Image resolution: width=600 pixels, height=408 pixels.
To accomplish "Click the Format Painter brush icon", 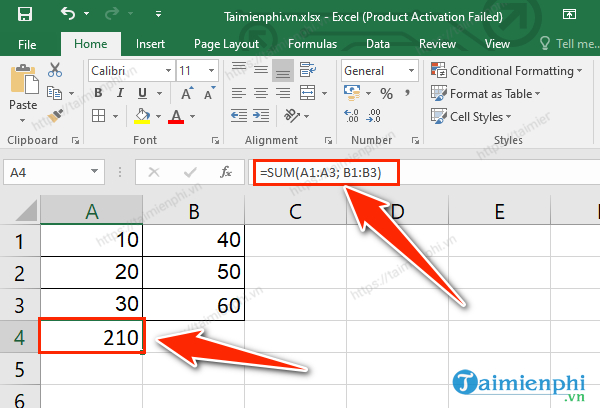I will pos(55,116).
